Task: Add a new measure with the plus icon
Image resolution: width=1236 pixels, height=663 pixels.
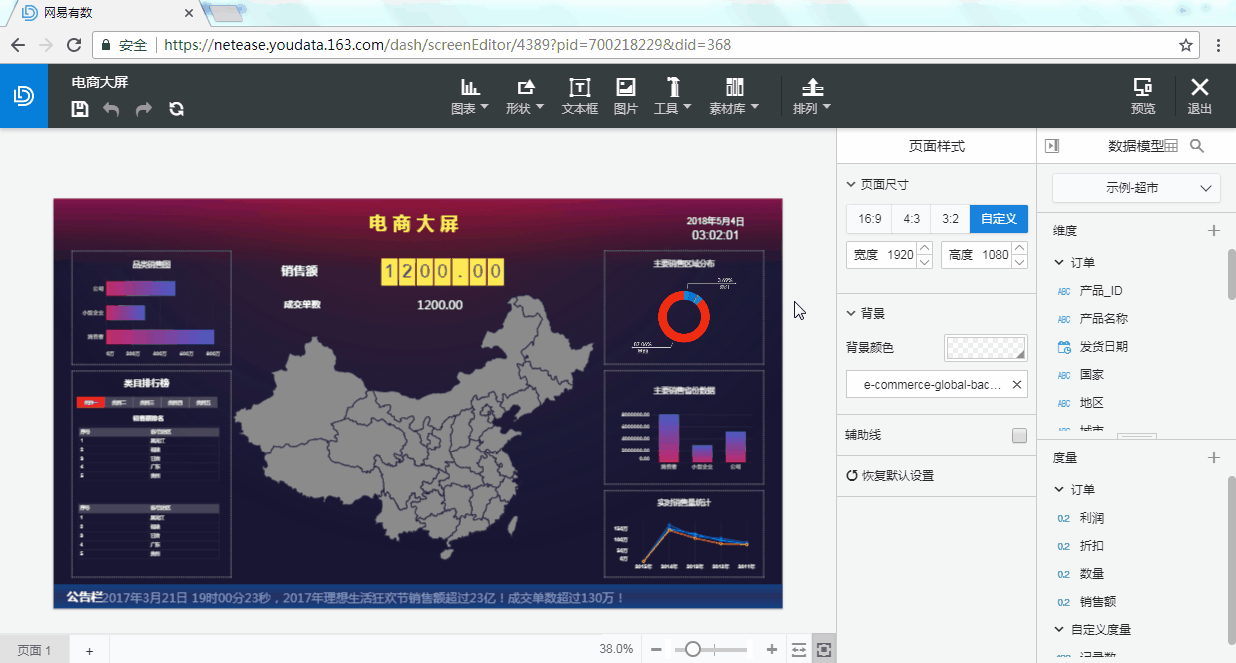Action: click(x=1214, y=458)
